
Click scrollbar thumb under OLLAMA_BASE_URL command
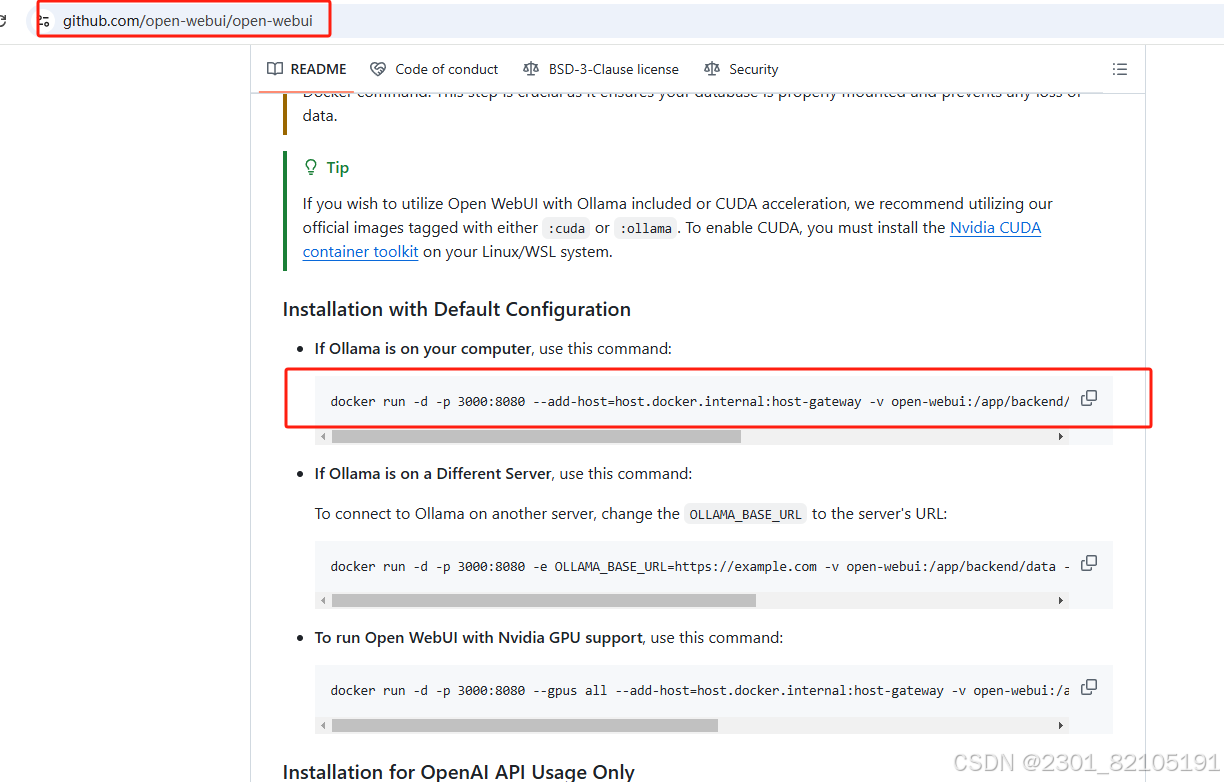(x=544, y=601)
